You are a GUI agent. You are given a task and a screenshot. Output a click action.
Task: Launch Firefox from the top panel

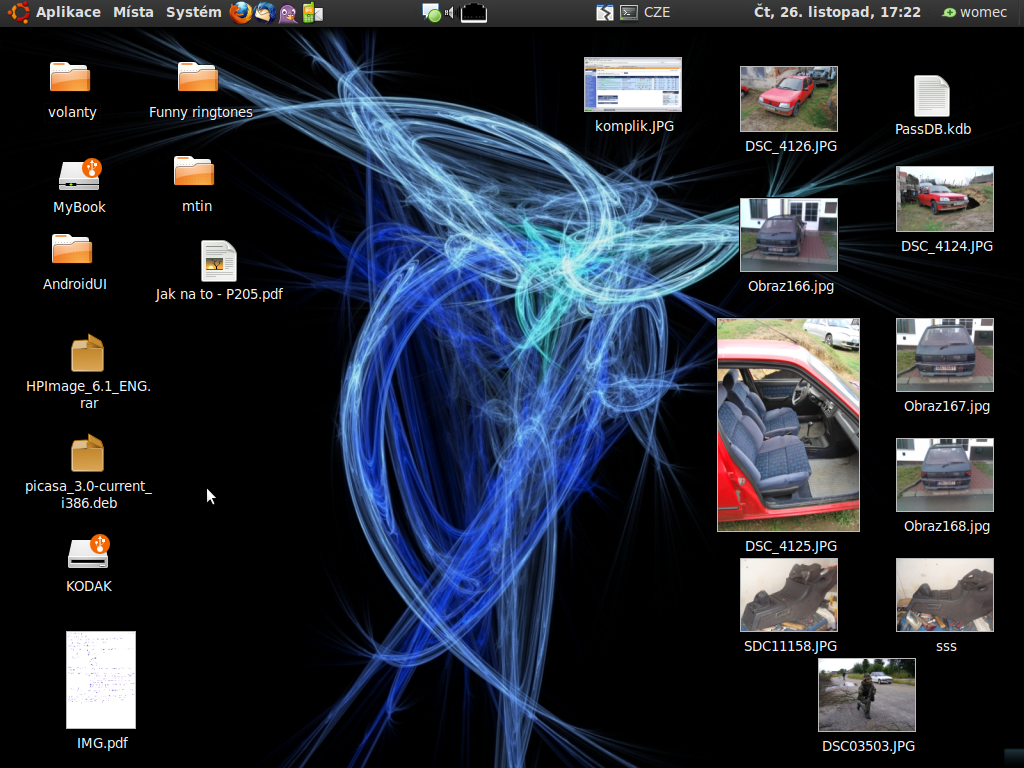(240, 12)
